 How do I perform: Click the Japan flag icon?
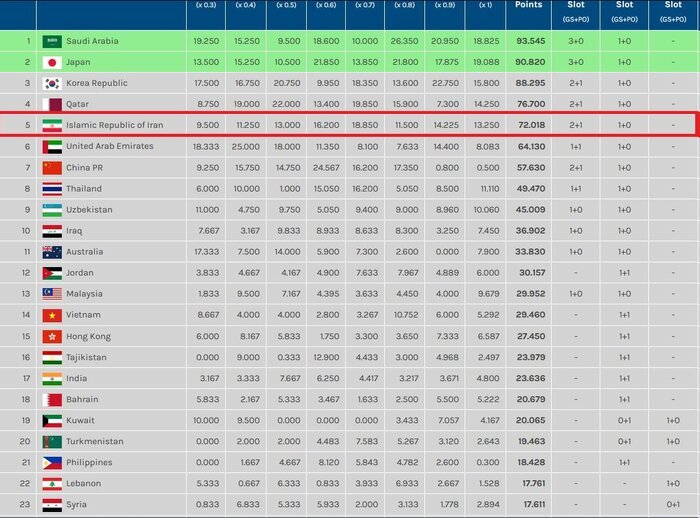pos(52,62)
